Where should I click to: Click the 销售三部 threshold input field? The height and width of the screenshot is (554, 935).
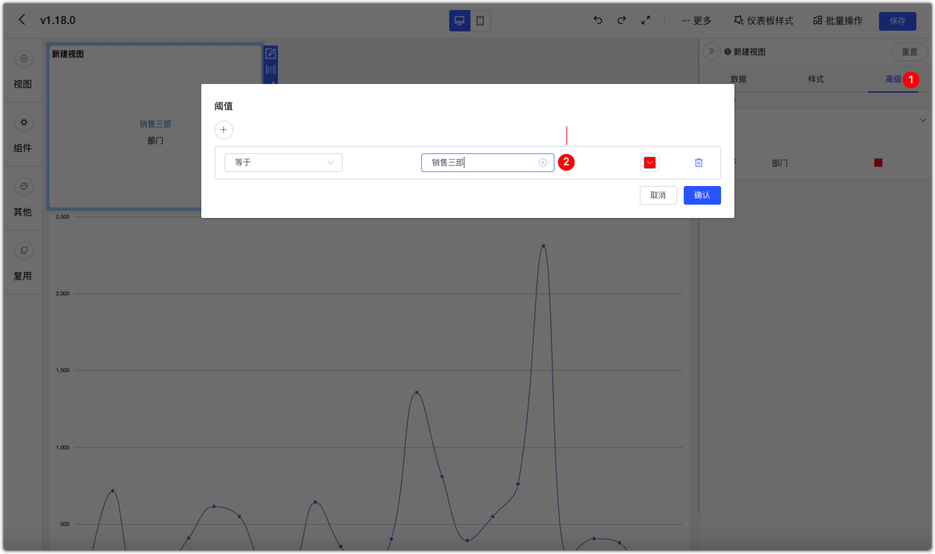point(487,162)
